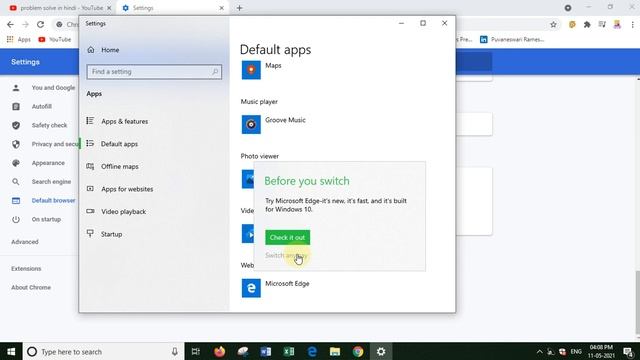Viewport: 640px width, 360px height.
Task: Open Task View from the taskbar
Action: [196, 351]
